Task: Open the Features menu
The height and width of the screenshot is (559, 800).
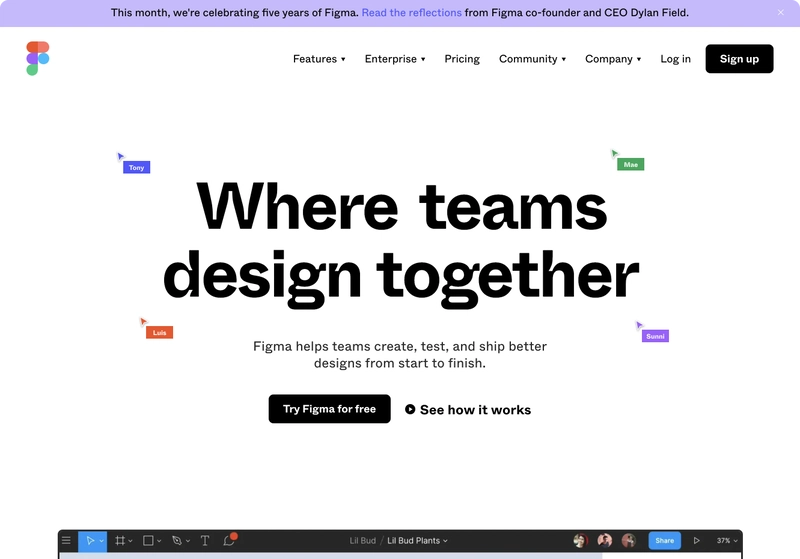Action: coord(319,59)
